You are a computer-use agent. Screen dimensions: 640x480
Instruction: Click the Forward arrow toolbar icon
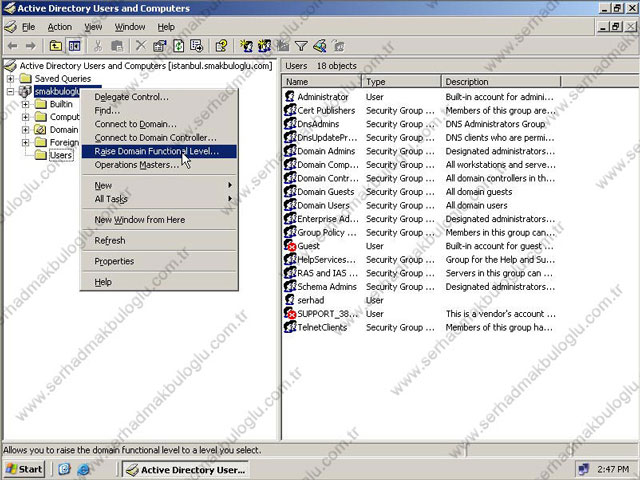tap(31, 46)
